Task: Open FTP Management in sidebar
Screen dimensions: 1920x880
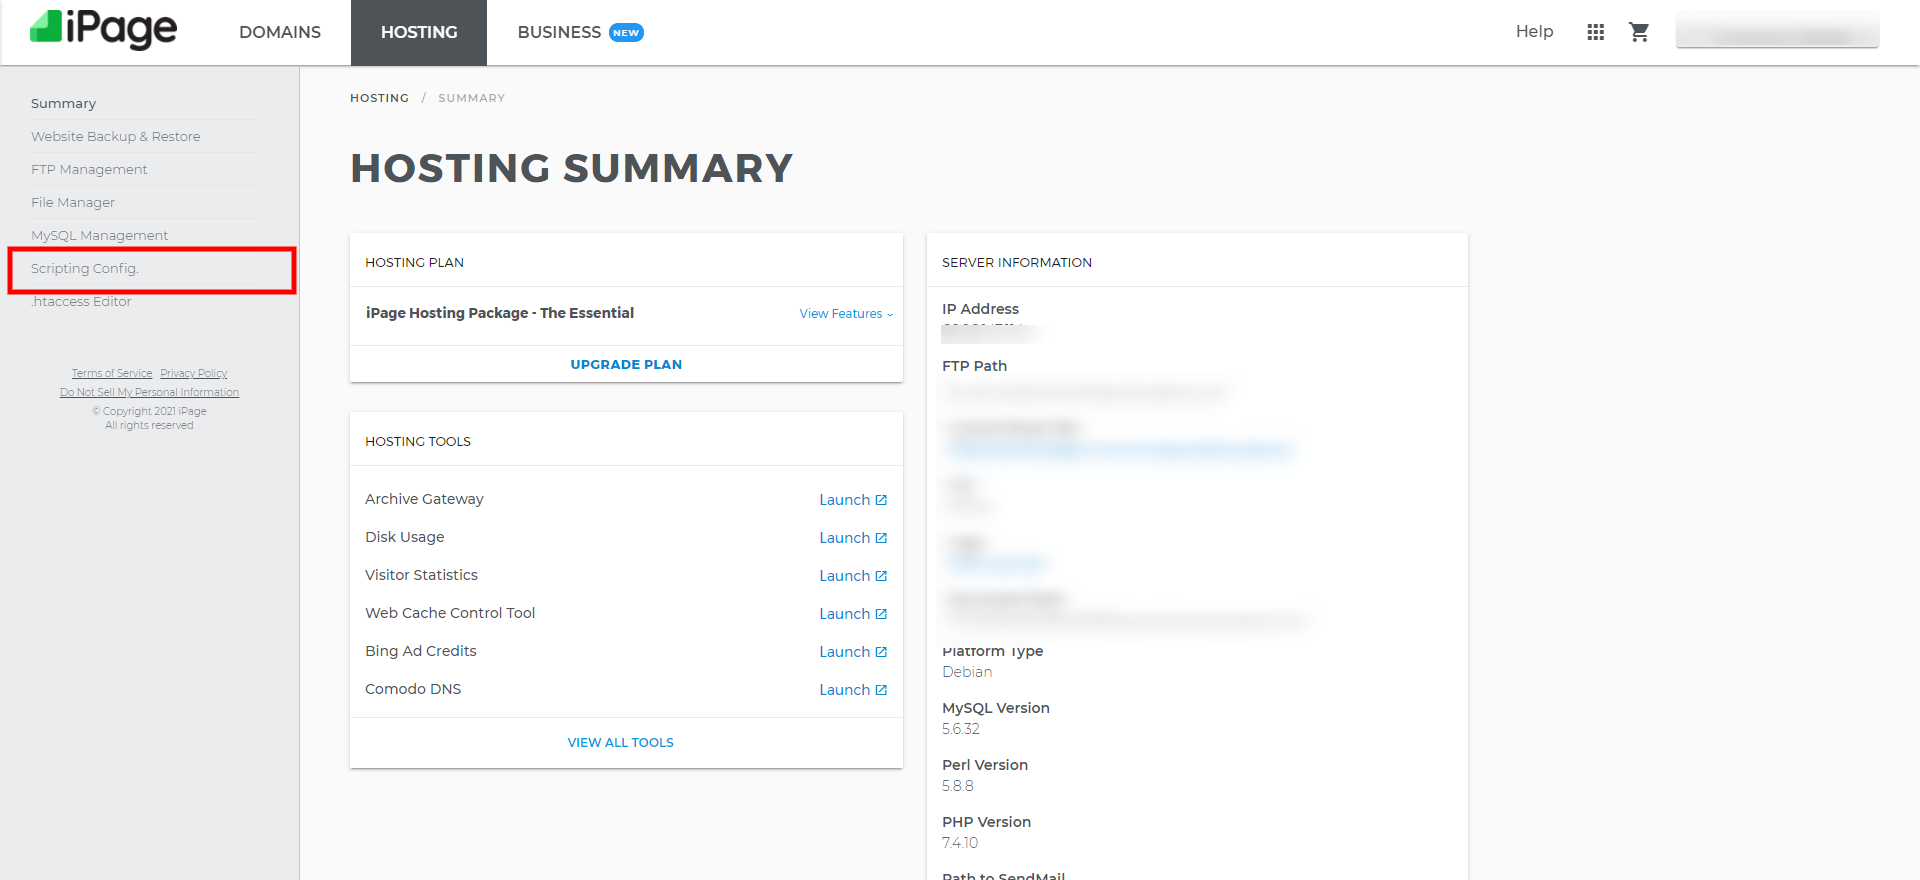Action: [x=89, y=170]
